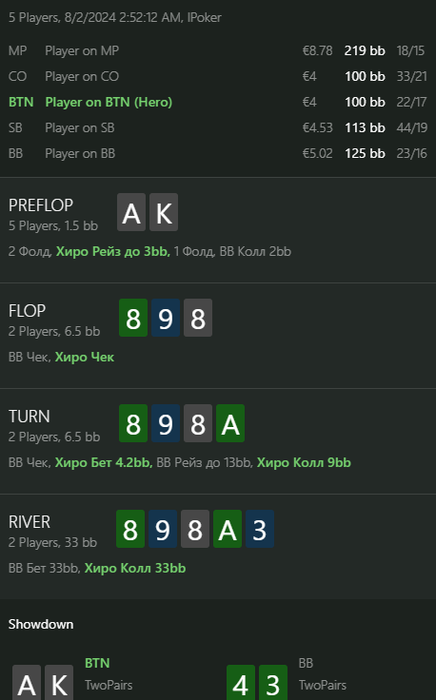Click the RIVER section heading
The width and height of the screenshot is (436, 700).
click(29, 522)
